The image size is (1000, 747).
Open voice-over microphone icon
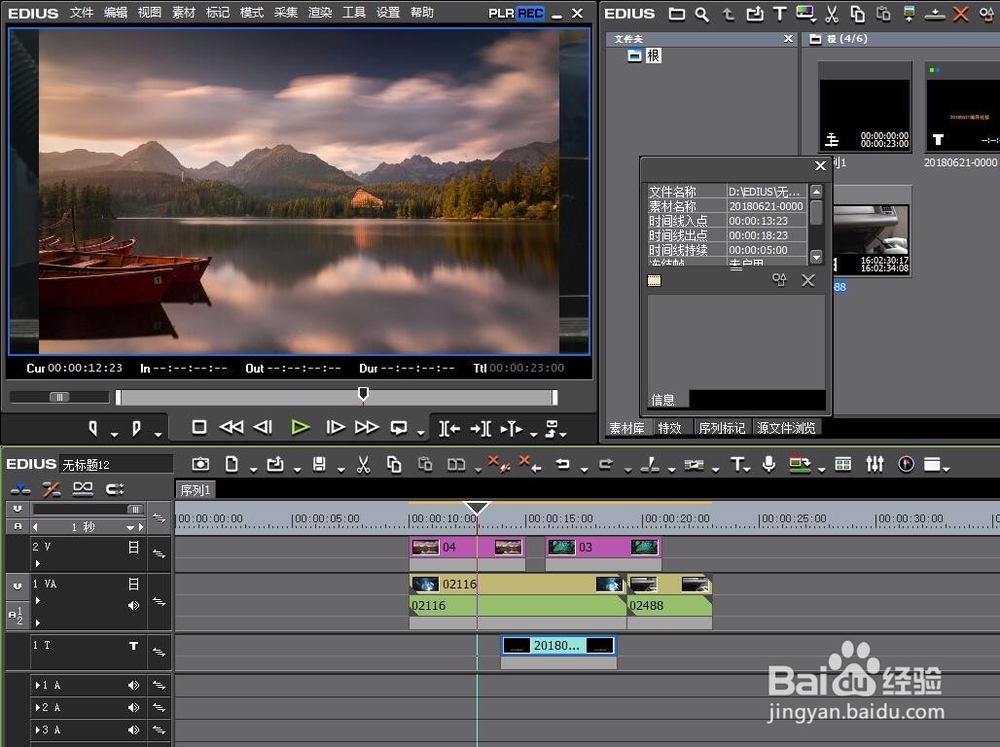(x=769, y=464)
